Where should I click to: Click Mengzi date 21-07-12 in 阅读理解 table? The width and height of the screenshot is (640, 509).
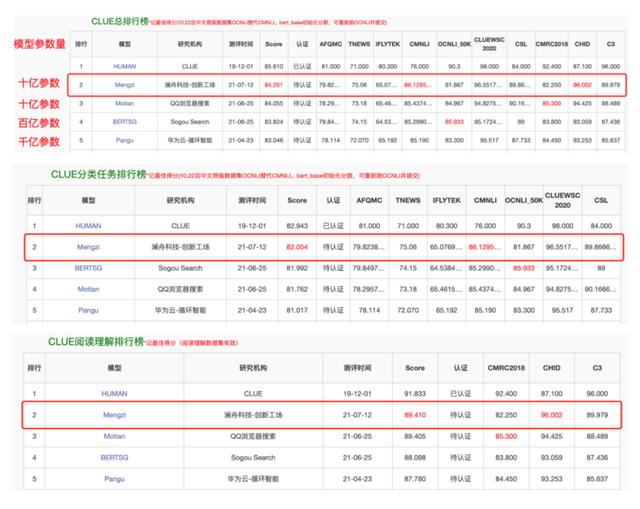coord(357,415)
